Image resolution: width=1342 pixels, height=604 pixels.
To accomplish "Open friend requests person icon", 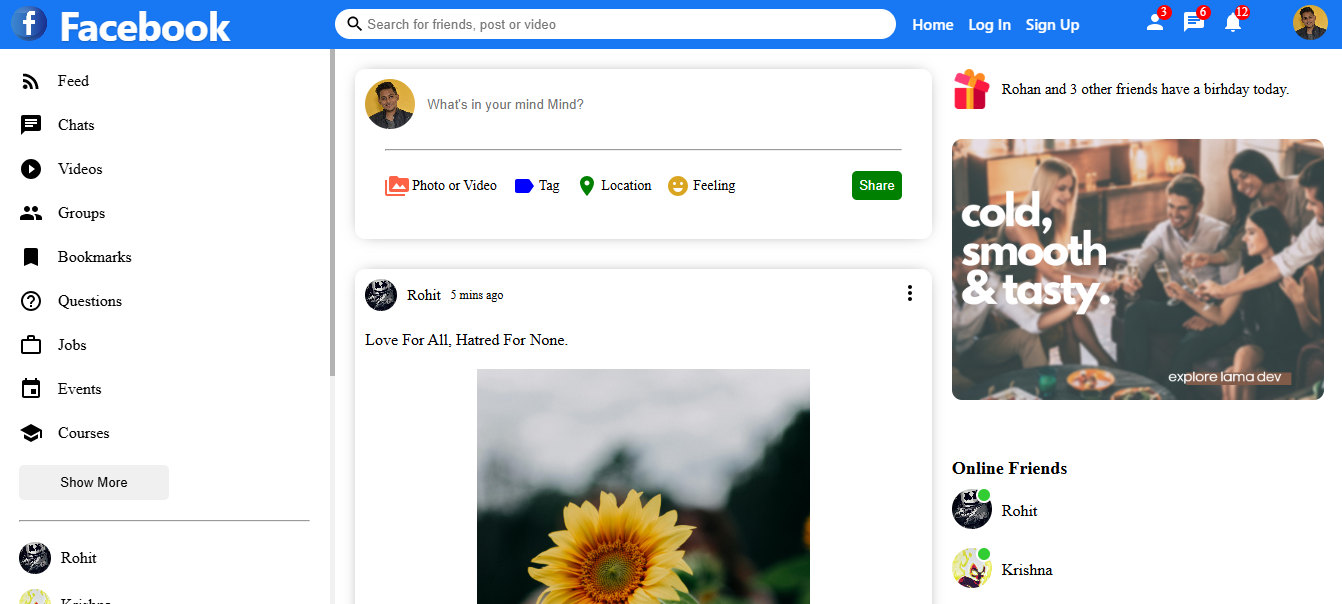I will pos(1155,22).
